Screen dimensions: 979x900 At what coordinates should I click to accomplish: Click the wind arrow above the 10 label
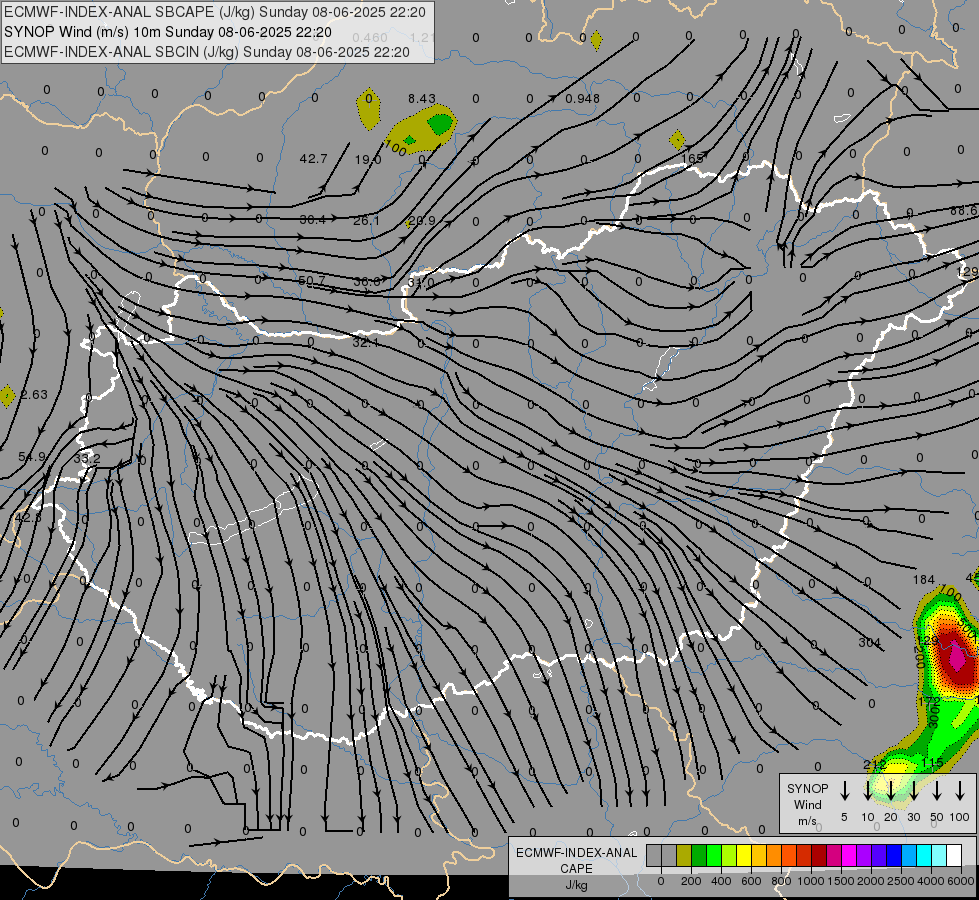(x=868, y=790)
